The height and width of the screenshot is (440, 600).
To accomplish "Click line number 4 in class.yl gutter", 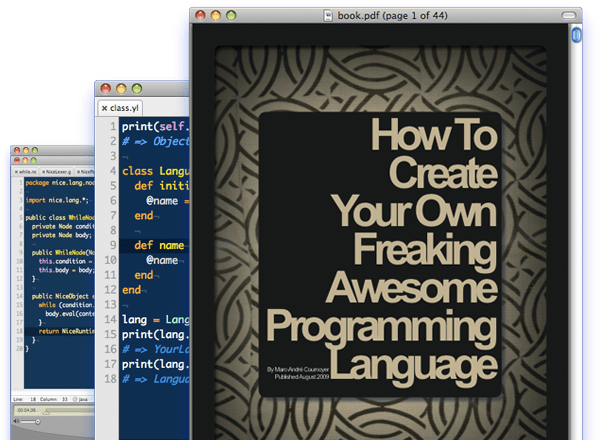I will tap(113, 171).
